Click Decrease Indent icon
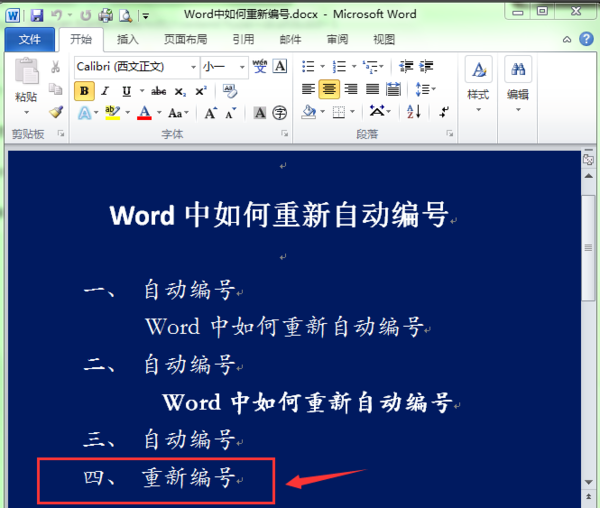Image resolution: width=600 pixels, height=508 pixels. (406, 67)
